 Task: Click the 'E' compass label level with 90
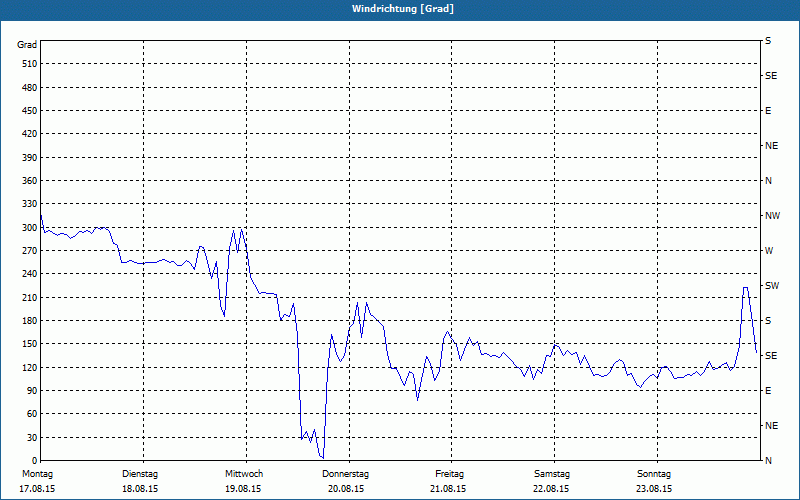point(768,391)
